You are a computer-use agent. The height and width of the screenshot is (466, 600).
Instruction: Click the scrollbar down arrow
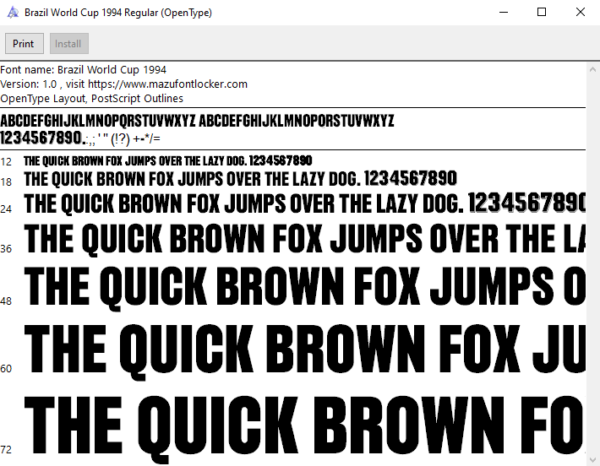pos(593,459)
